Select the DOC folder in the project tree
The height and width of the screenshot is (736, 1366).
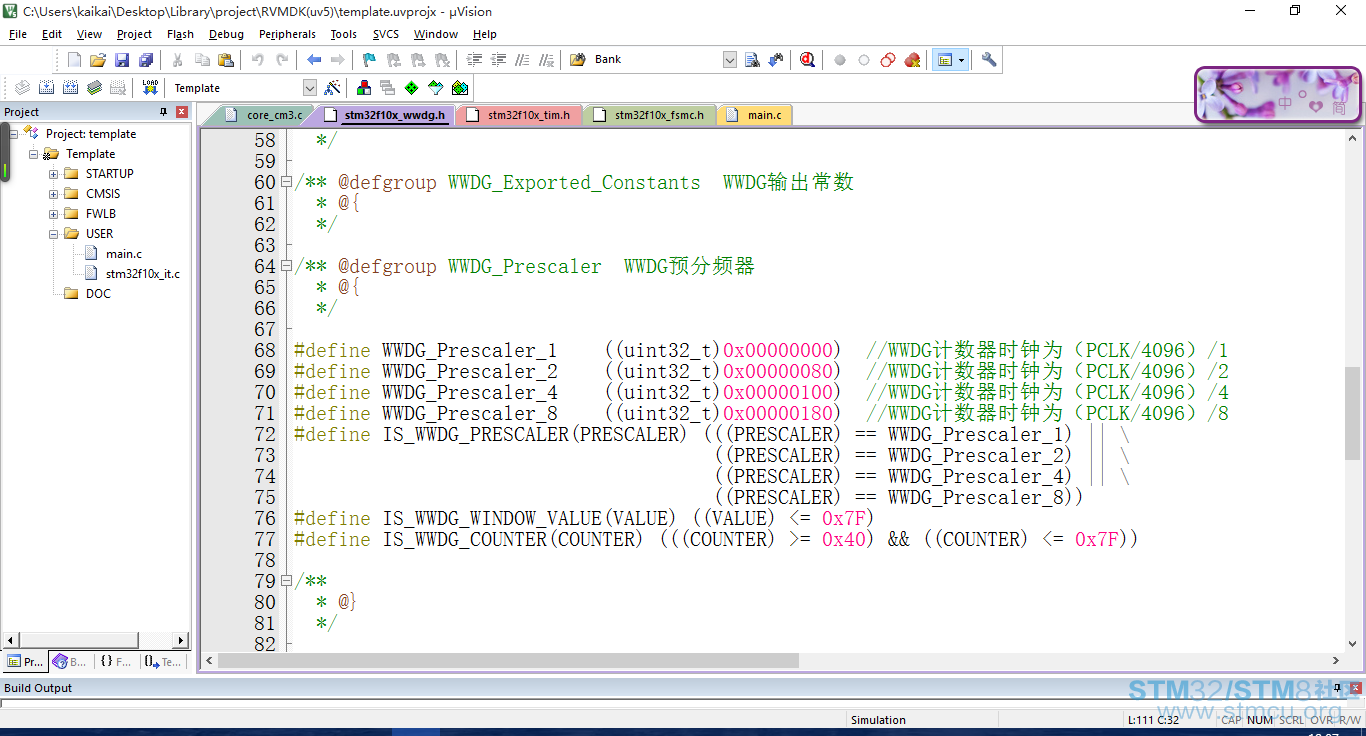point(98,294)
